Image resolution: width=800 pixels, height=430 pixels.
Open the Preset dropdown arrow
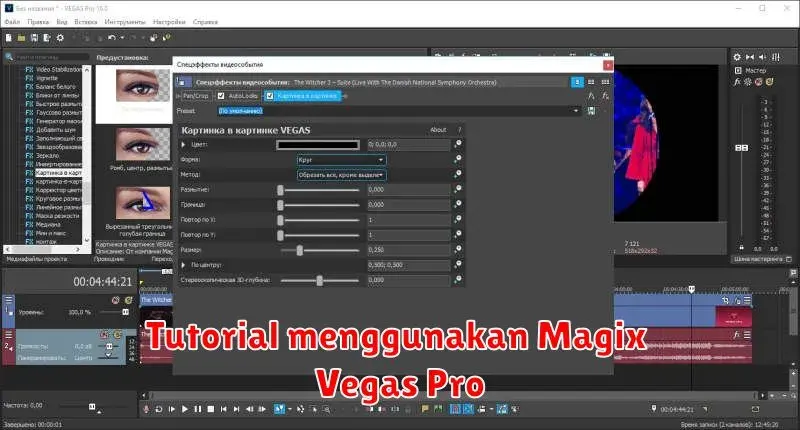576,111
